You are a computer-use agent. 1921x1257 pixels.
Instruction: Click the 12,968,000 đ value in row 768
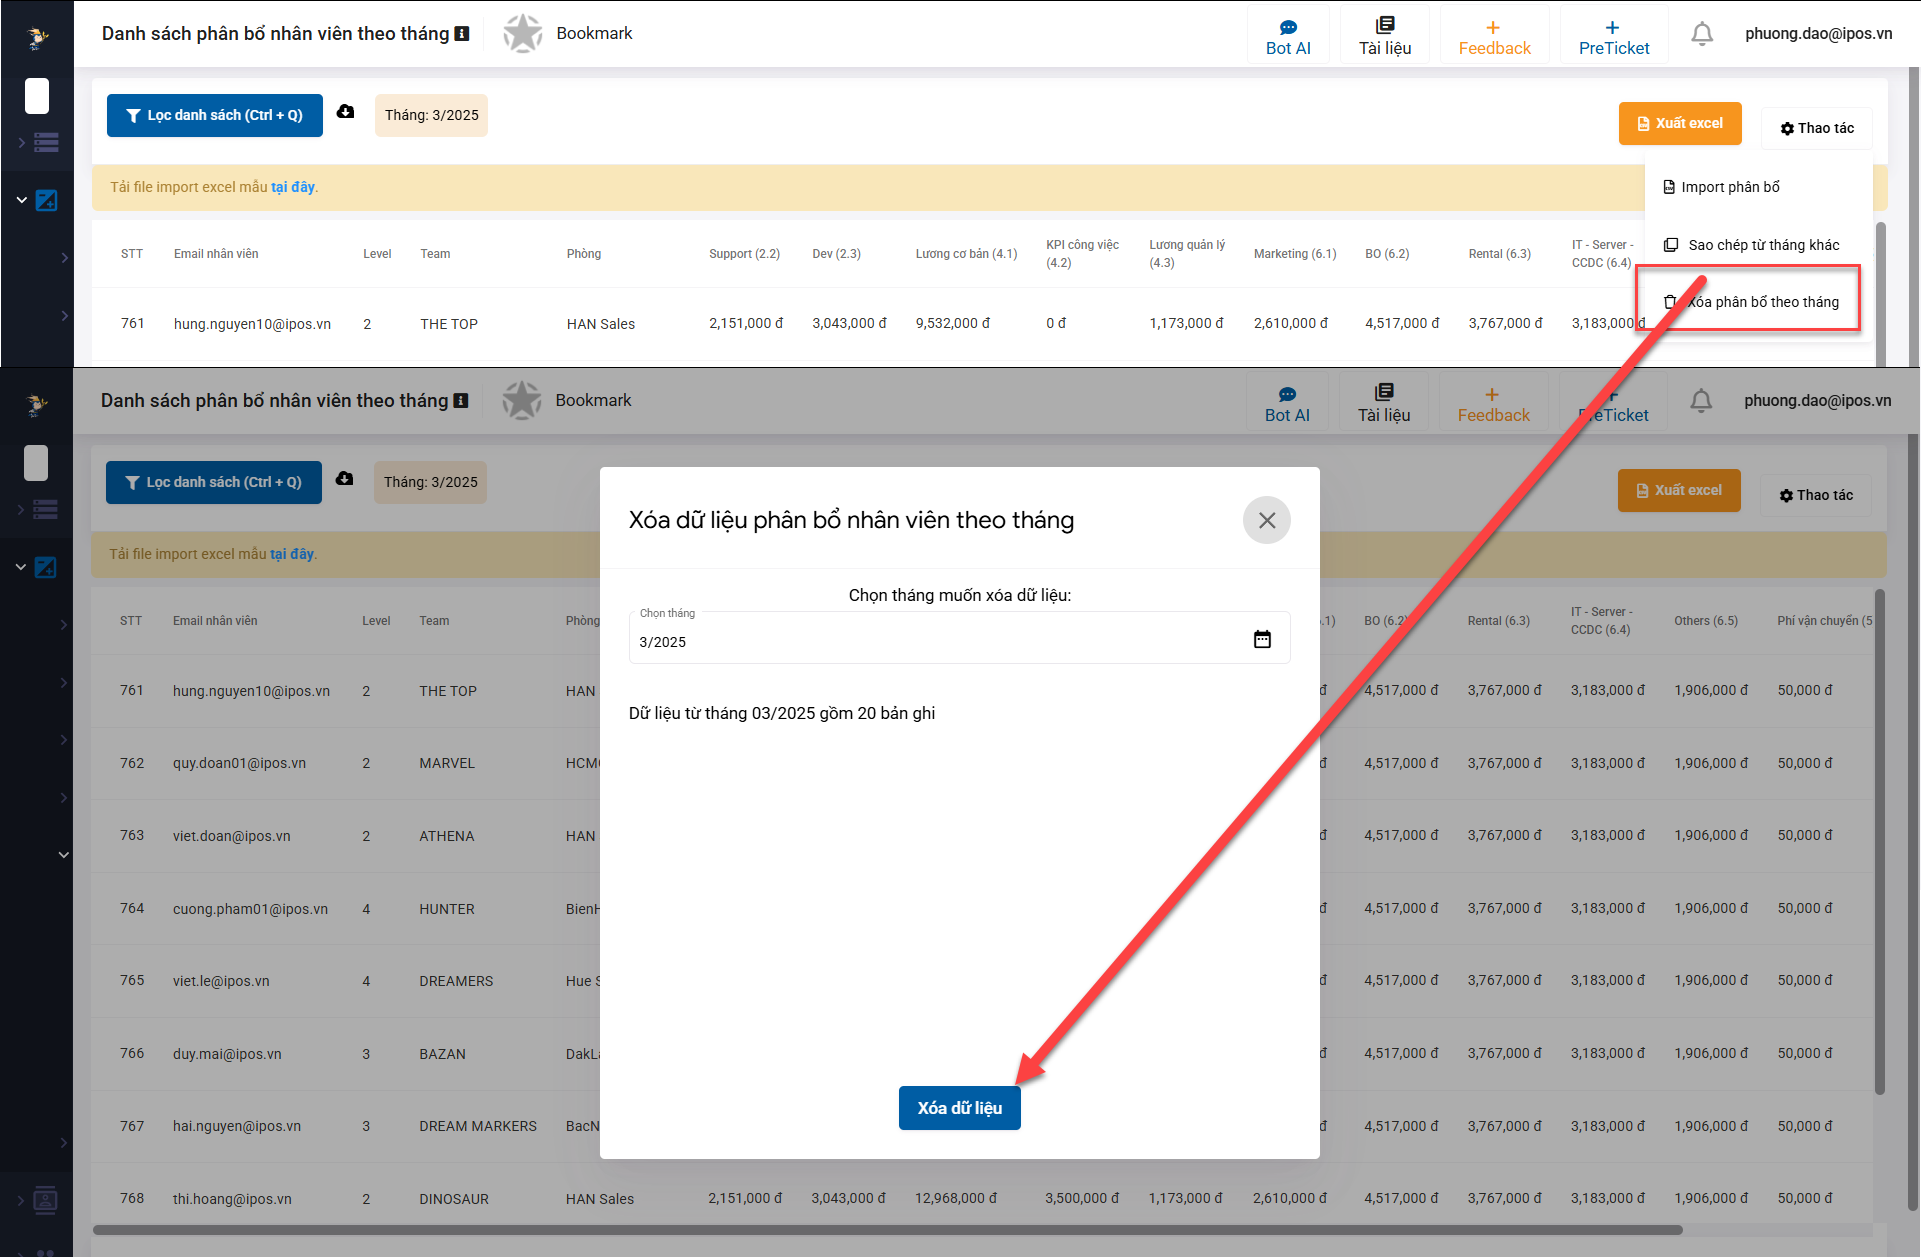tap(956, 1198)
